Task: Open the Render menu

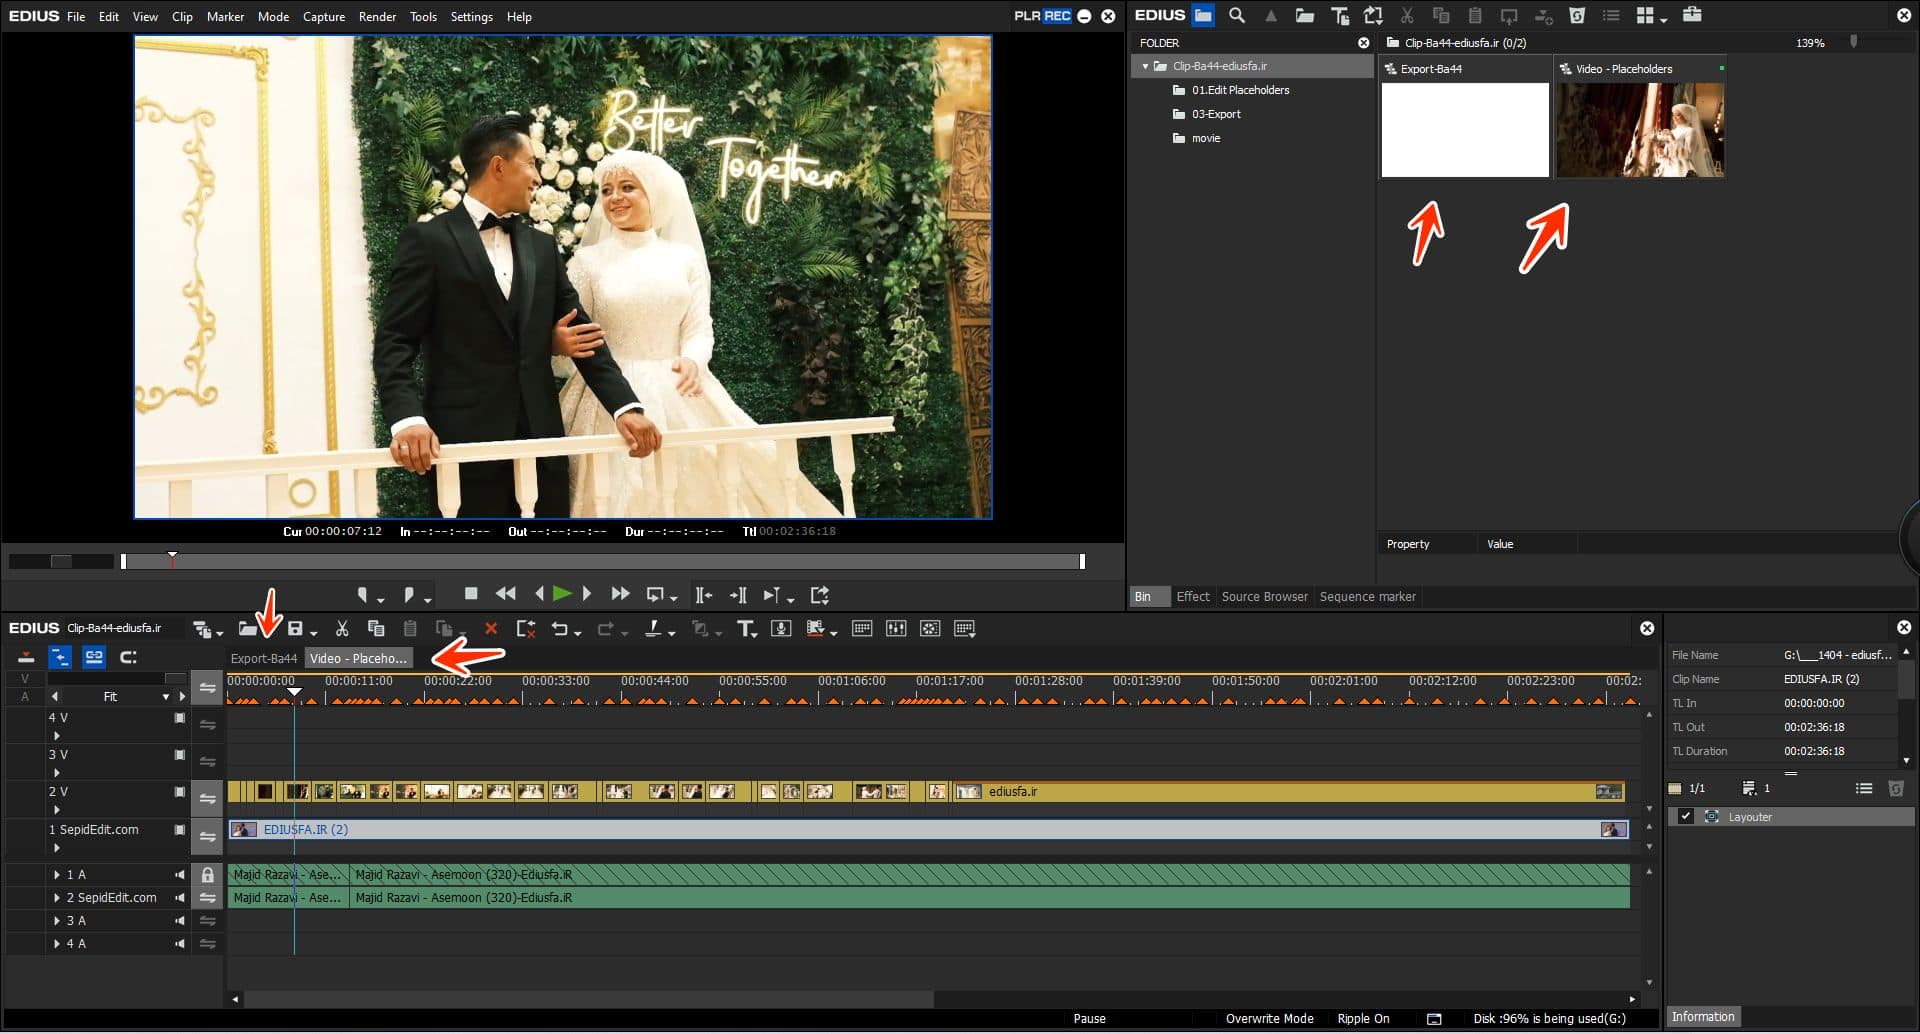Action: point(377,16)
